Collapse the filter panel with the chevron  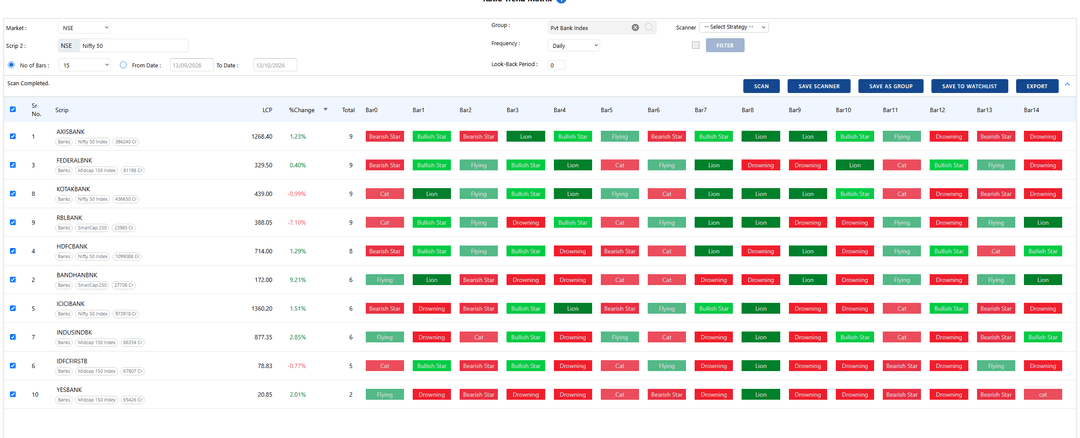[x=1067, y=85]
